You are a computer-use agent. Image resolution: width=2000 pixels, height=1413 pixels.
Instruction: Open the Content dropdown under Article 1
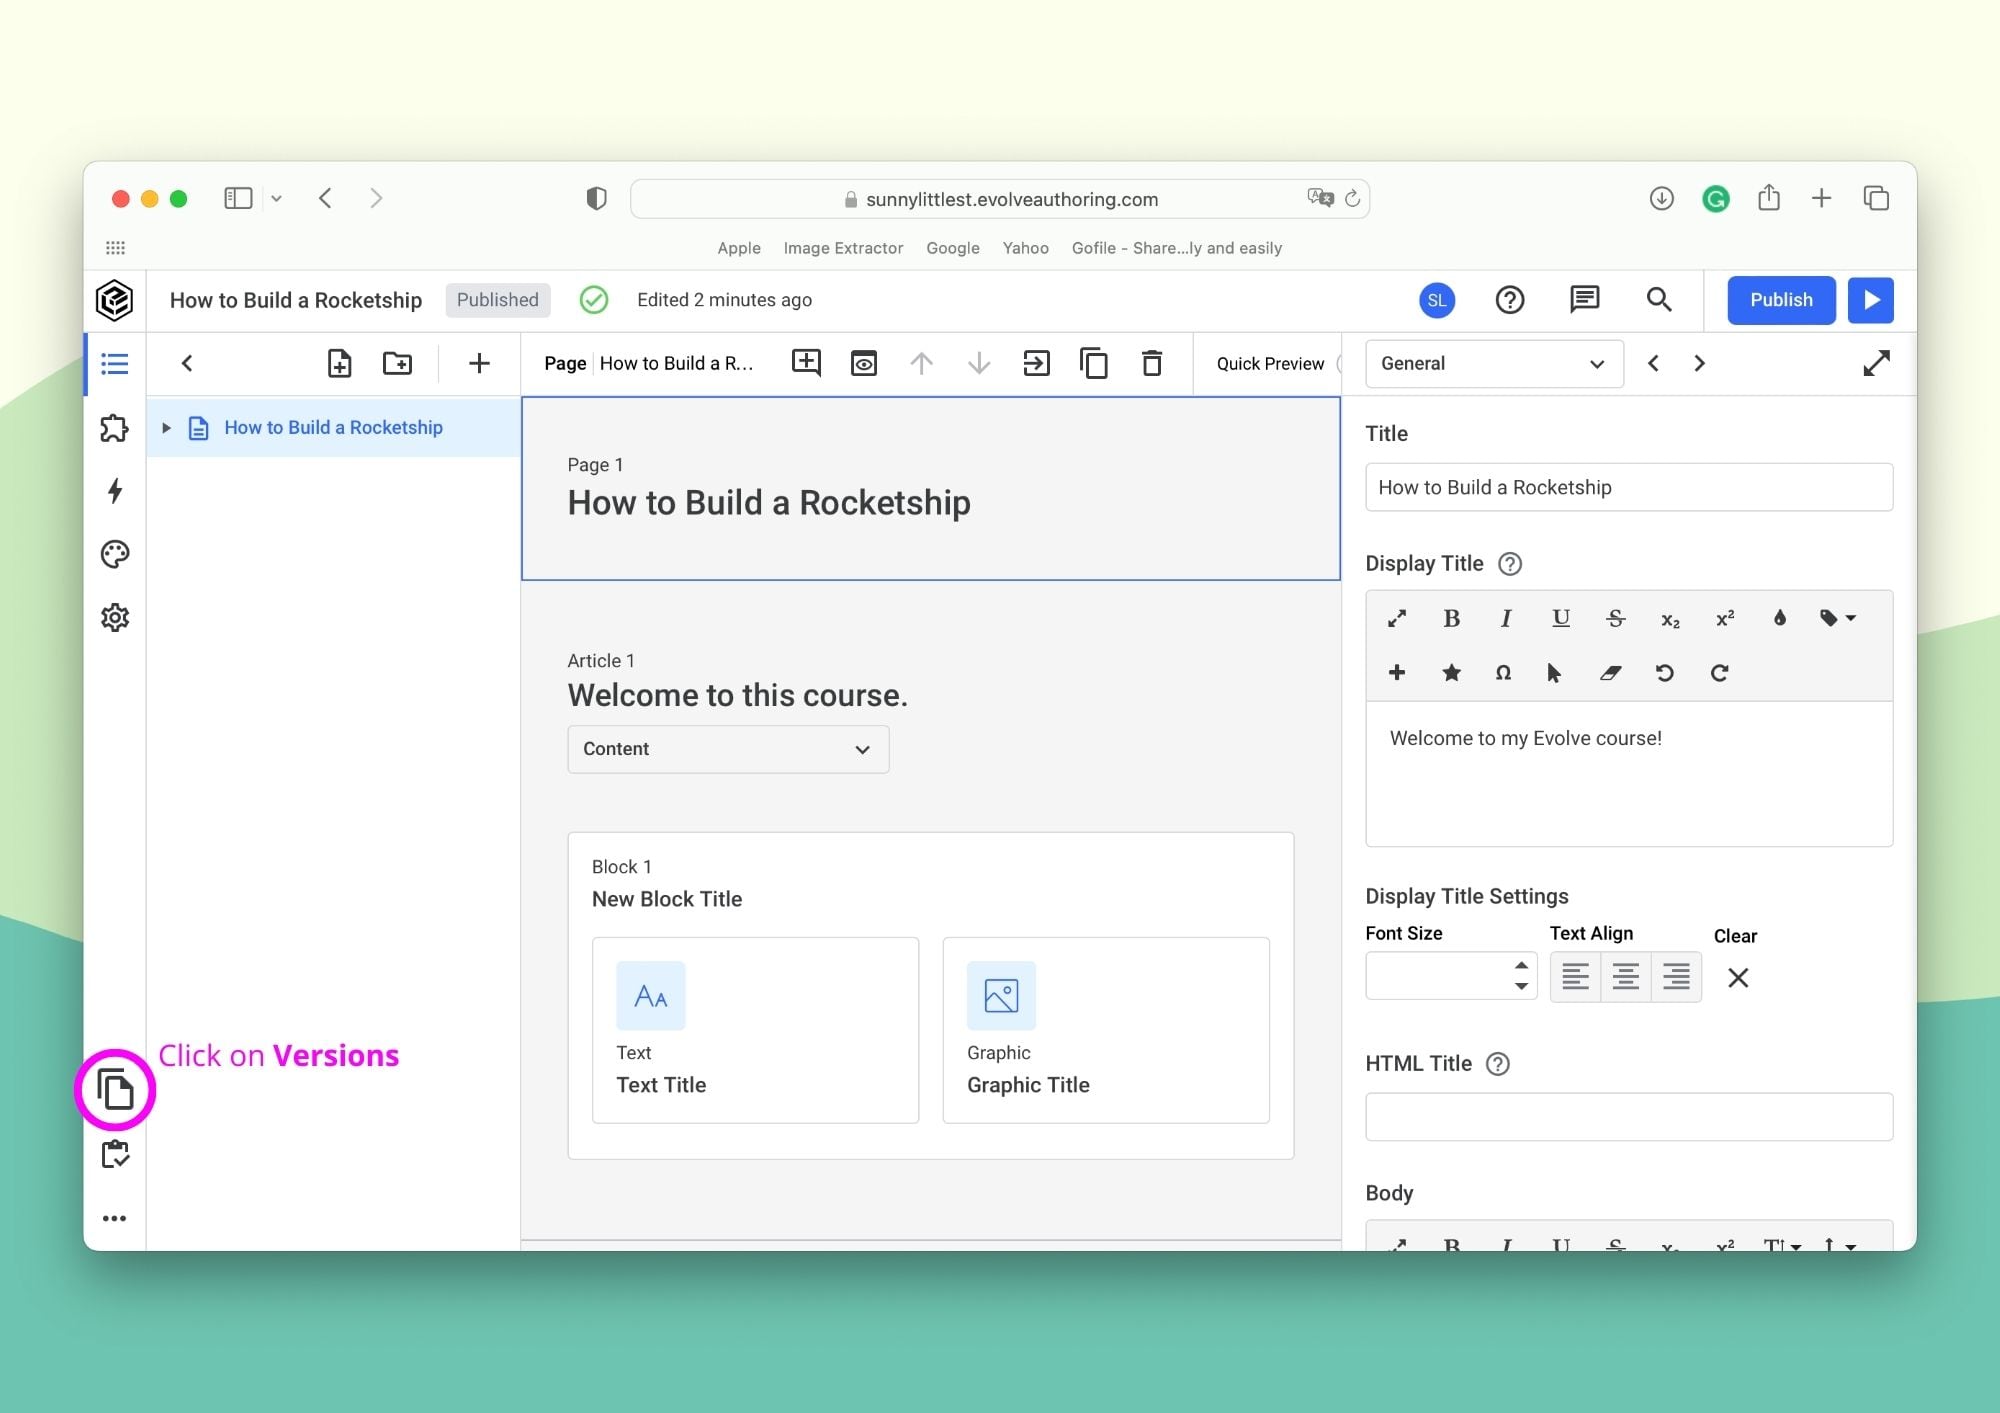pyautogui.click(x=727, y=749)
